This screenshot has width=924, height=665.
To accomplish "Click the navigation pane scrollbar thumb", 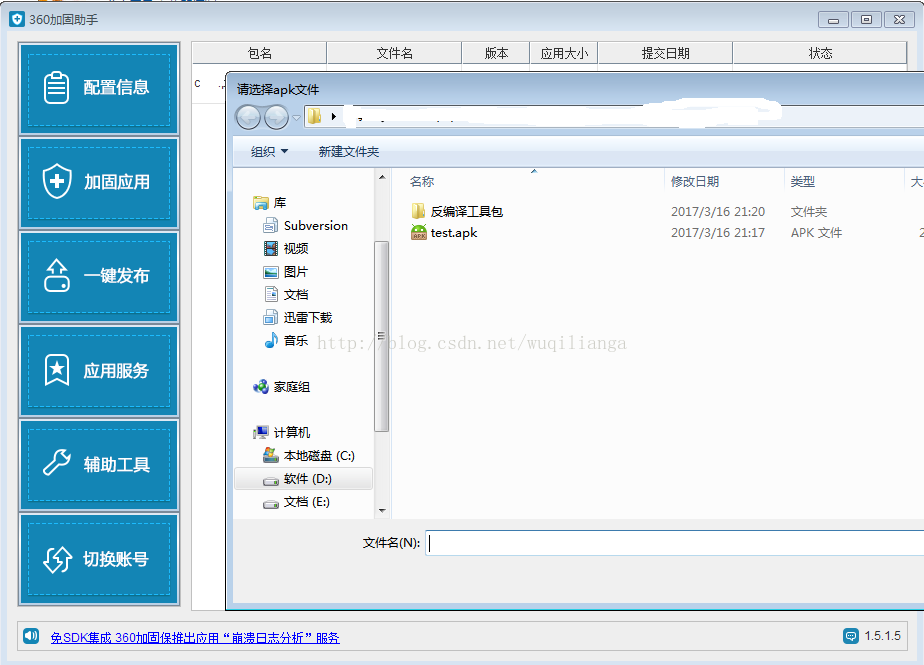I will point(382,337).
